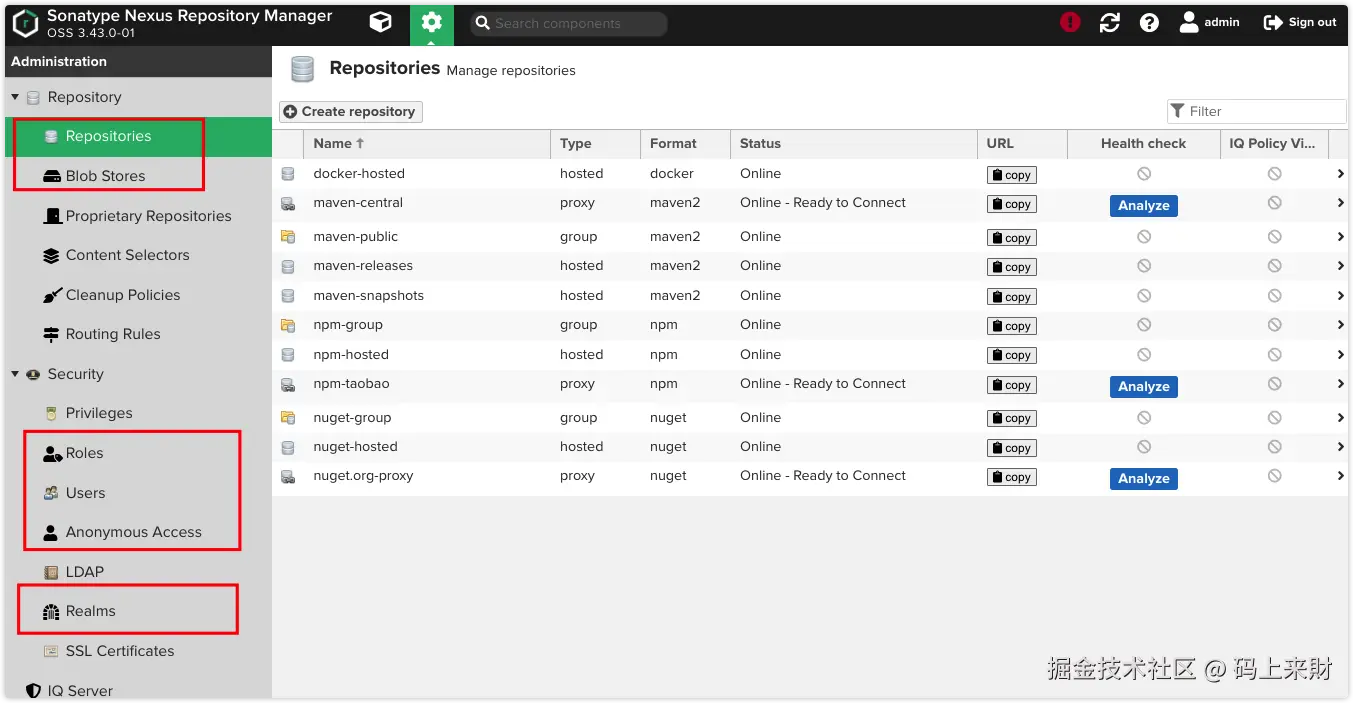
Task: Copy URL of maven-snapshots repository
Action: [1011, 297]
